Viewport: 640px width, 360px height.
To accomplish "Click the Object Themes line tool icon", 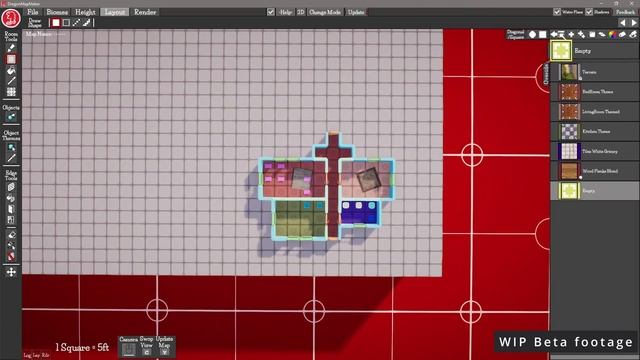I will coord(11,158).
